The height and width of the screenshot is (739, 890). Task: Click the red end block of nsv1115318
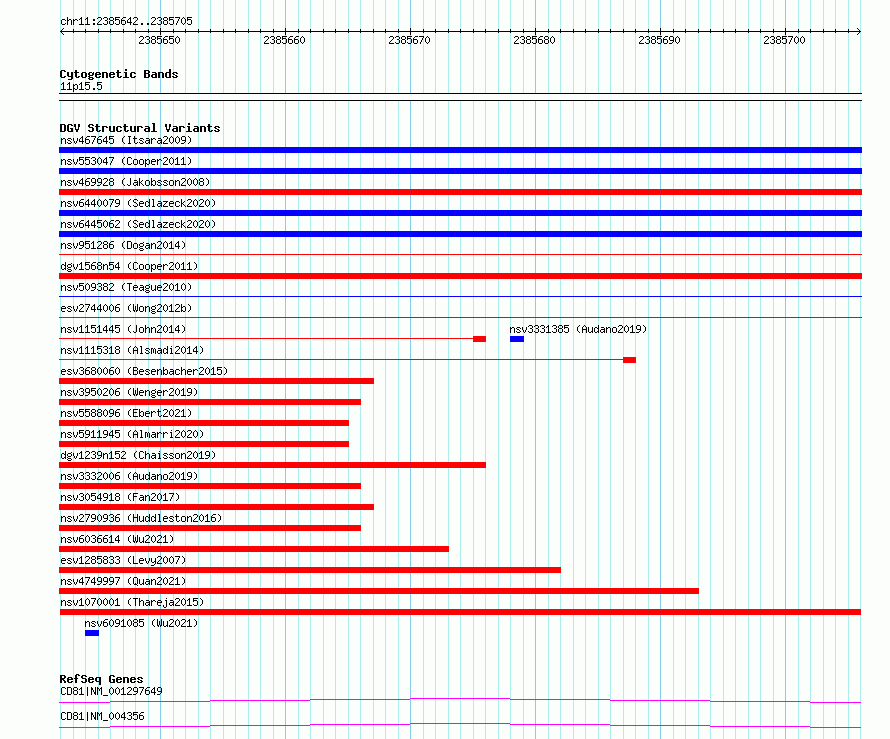[629, 360]
